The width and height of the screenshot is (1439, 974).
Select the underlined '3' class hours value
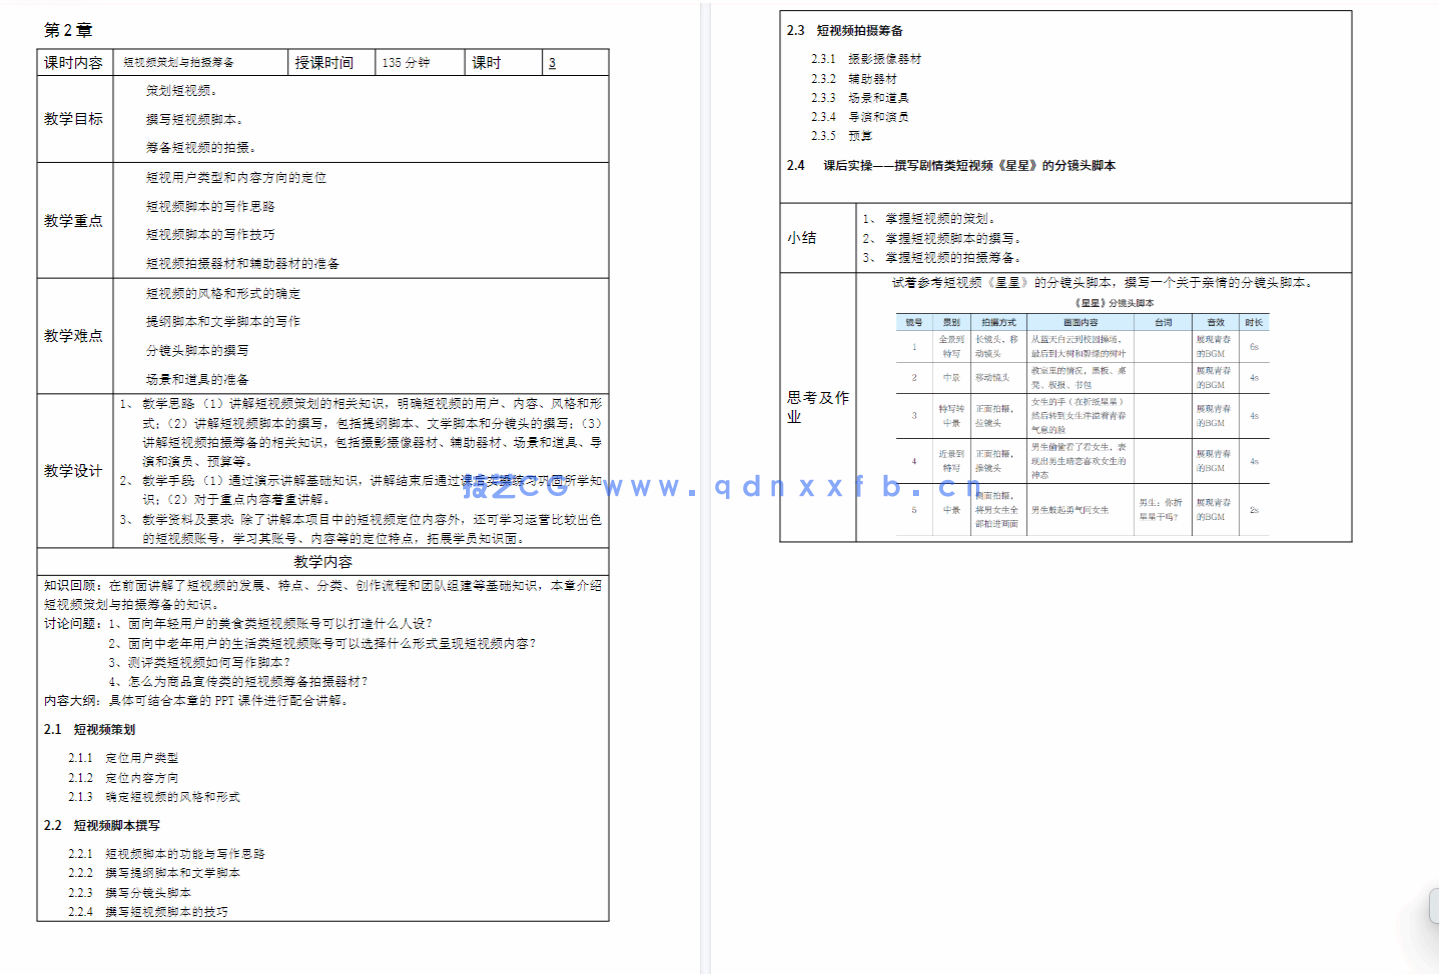552,63
